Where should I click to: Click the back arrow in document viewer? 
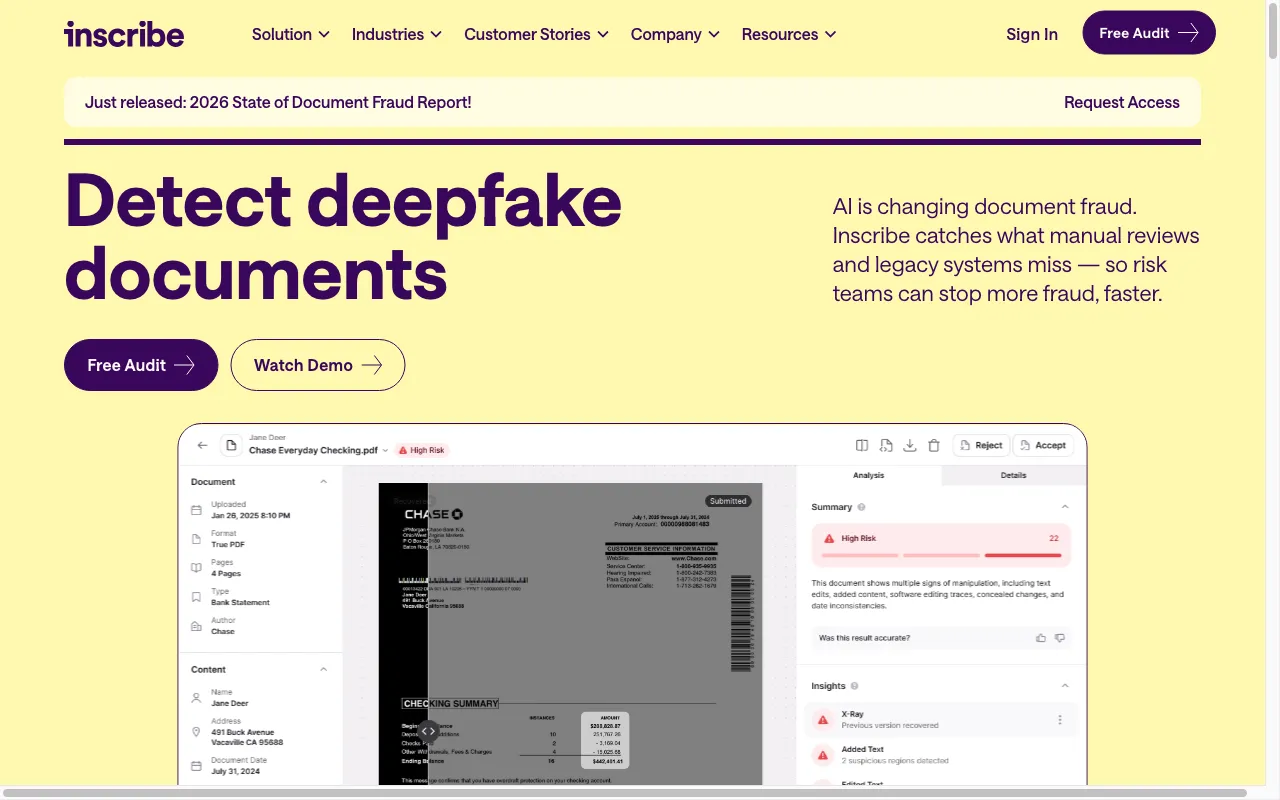203,445
